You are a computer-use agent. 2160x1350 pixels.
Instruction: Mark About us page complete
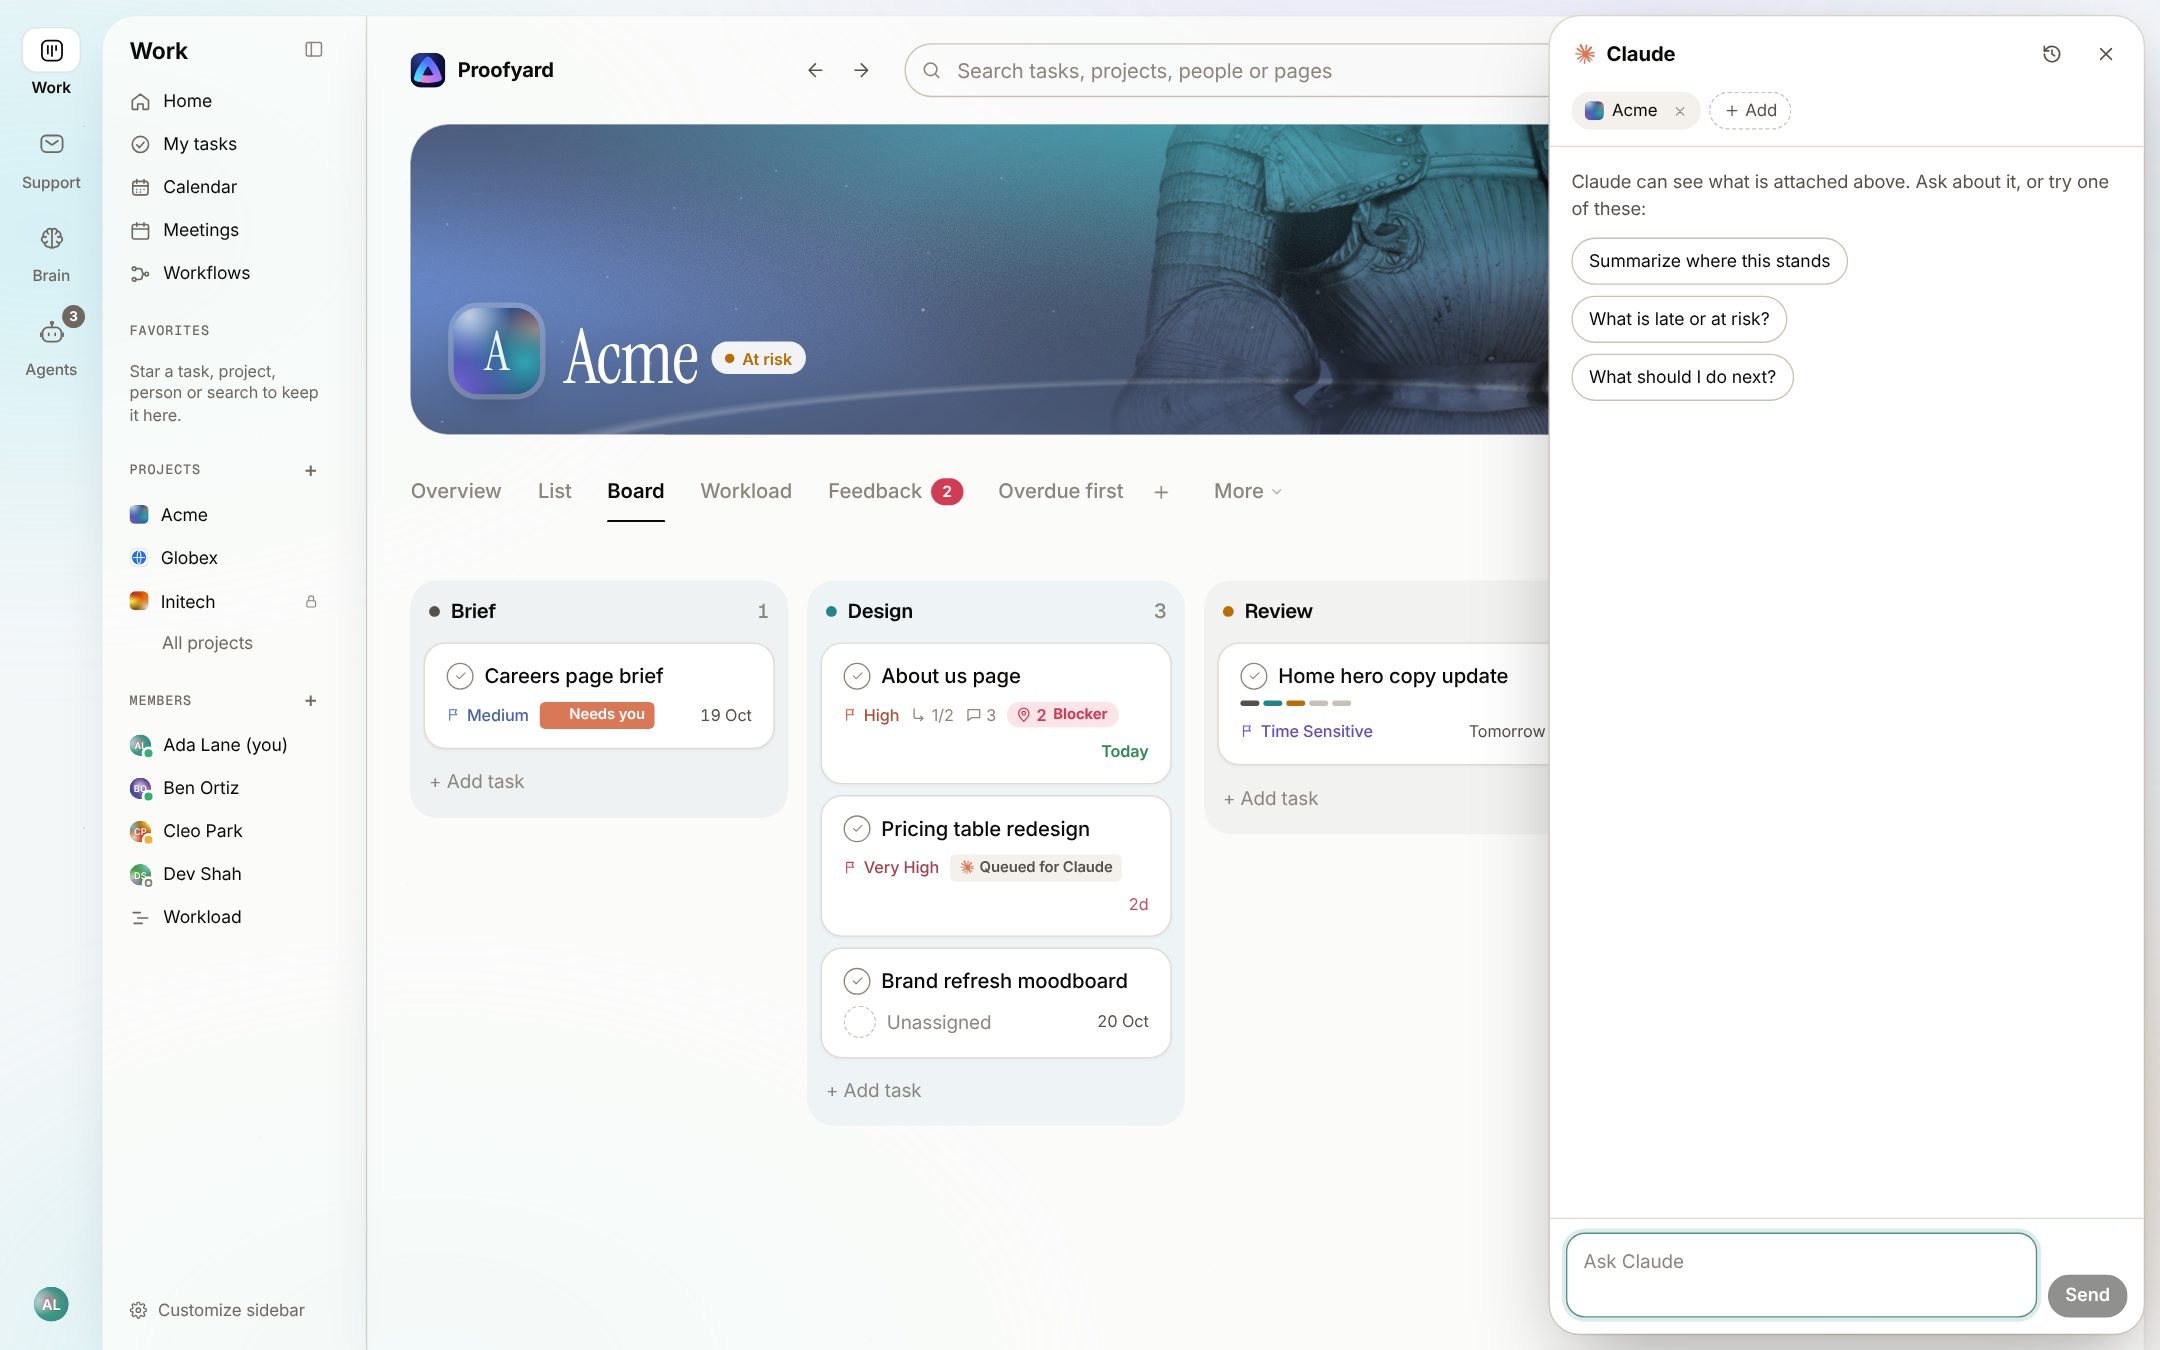tap(857, 676)
